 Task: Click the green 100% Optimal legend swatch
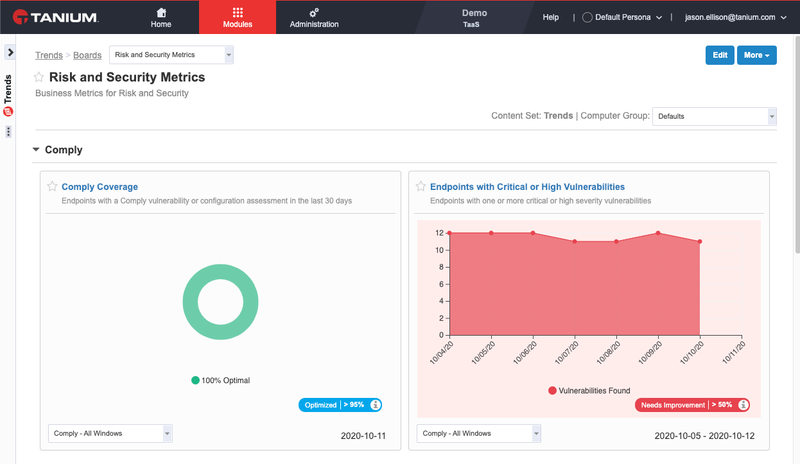coord(195,380)
